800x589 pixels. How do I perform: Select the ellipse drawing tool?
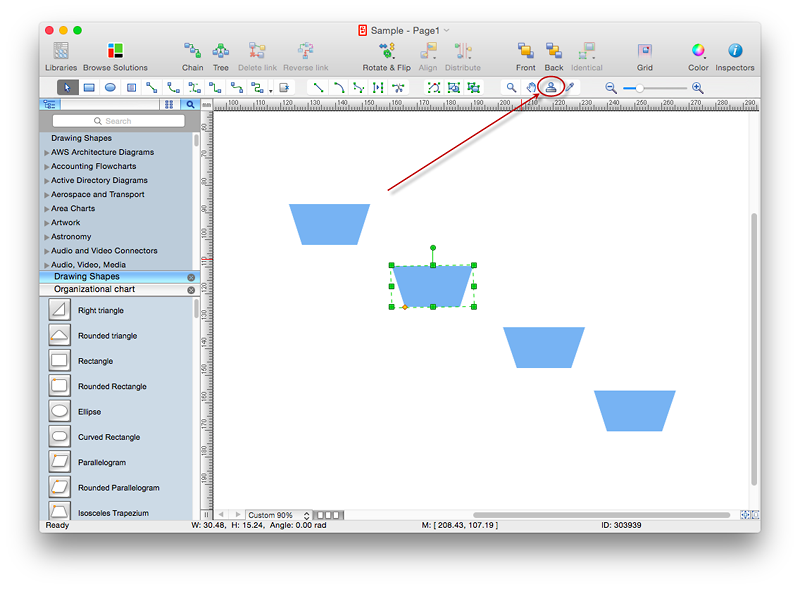tap(110, 88)
